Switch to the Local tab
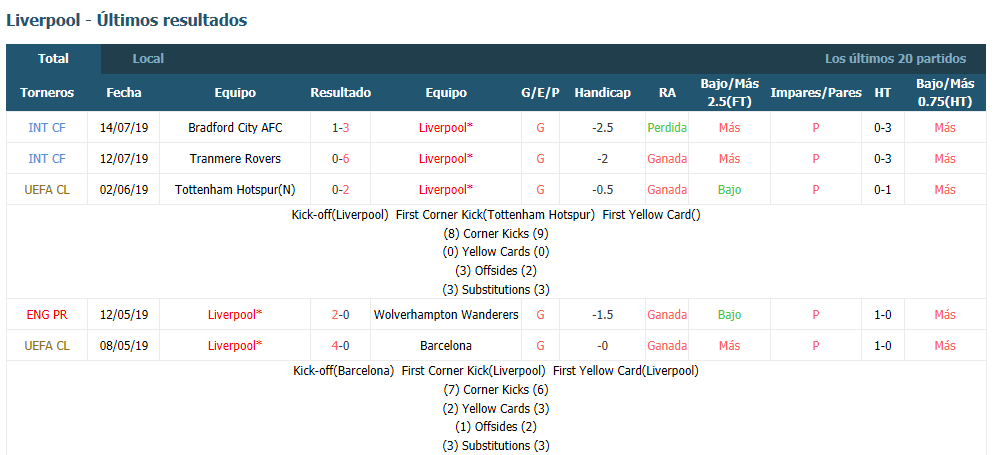The height and width of the screenshot is (455, 996). 148,58
